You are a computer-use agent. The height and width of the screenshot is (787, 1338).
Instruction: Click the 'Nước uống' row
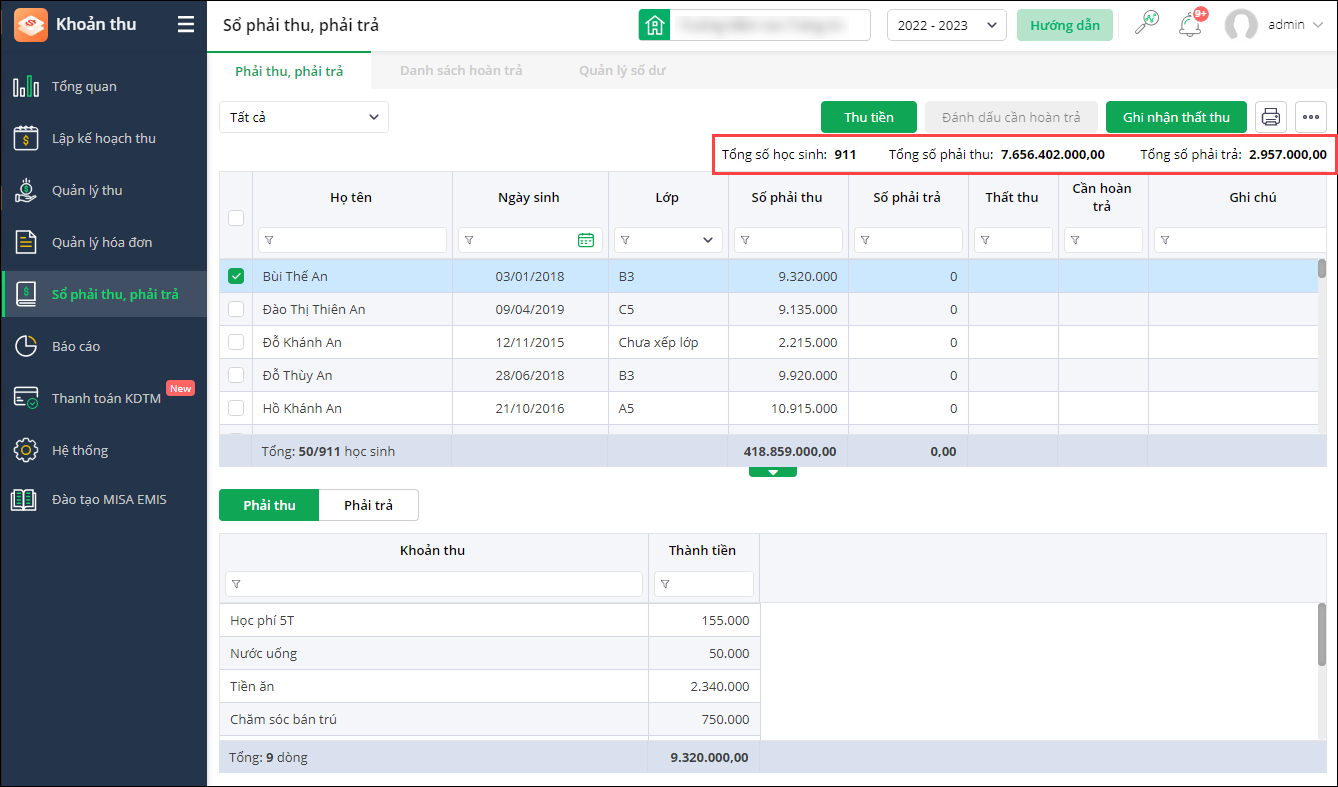pyautogui.click(x=490, y=653)
